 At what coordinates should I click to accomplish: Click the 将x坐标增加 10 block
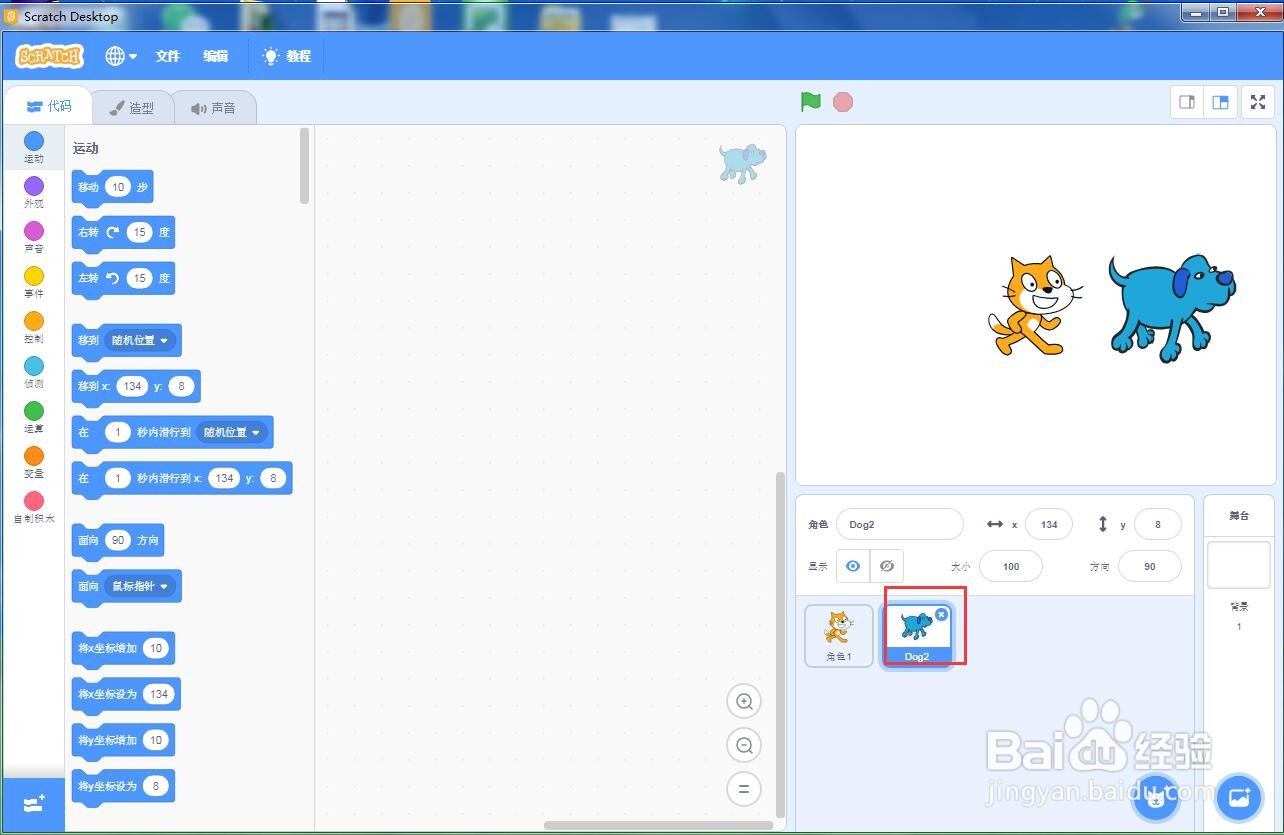(x=123, y=648)
